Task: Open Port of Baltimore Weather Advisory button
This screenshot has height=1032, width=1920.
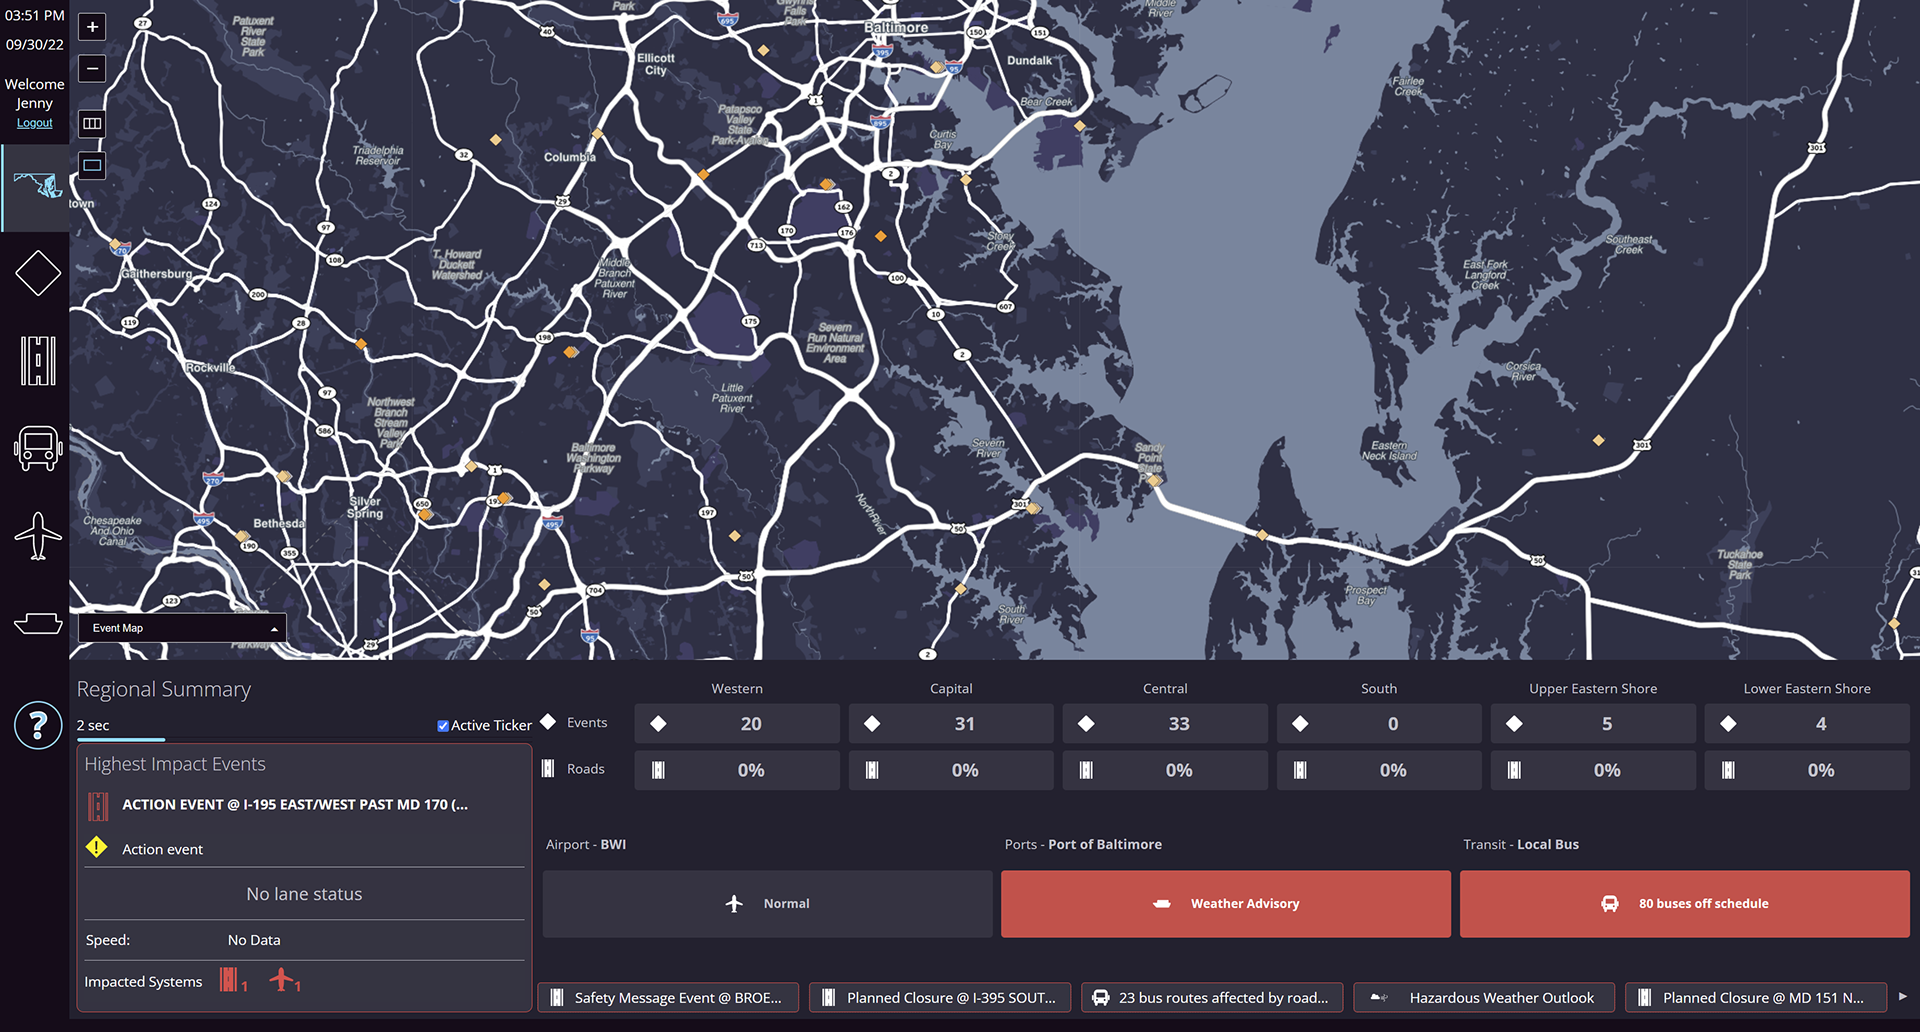Action: coord(1225,903)
